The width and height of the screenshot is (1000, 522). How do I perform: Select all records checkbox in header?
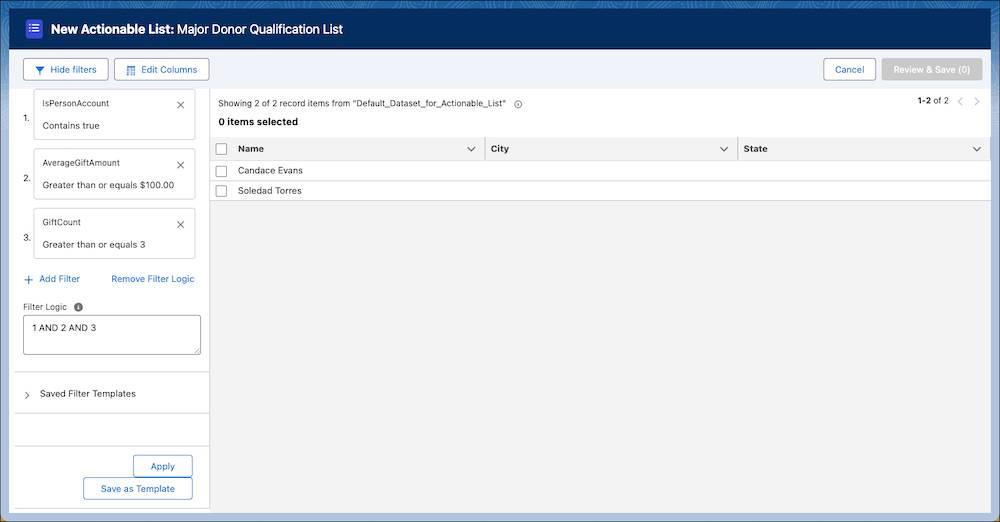[221, 149]
